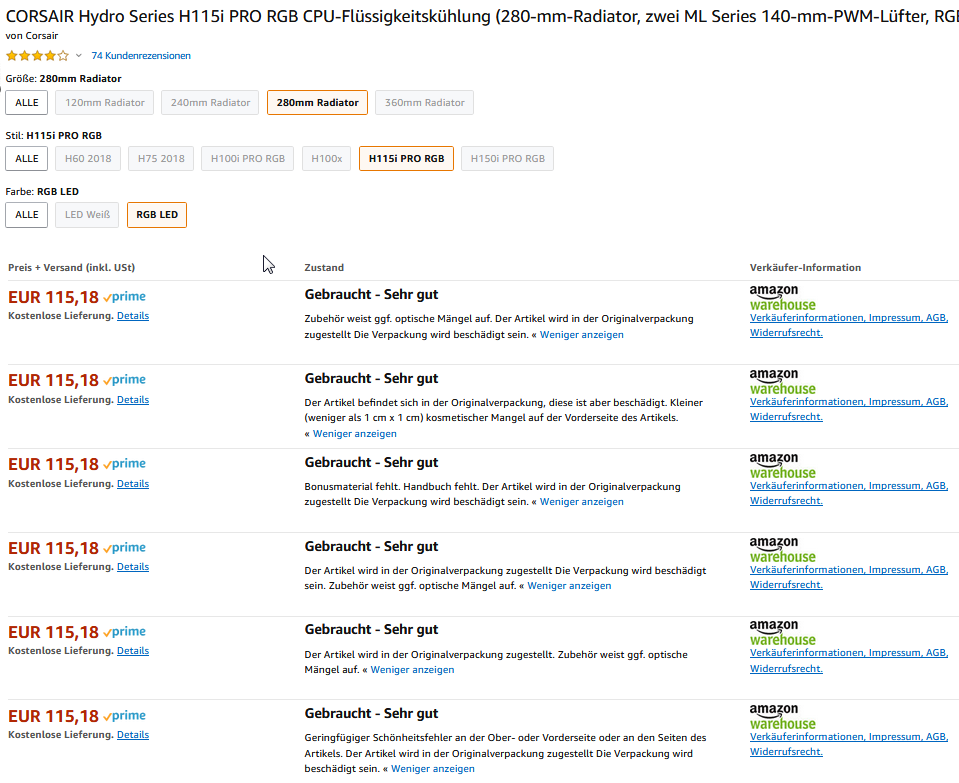Choose the 240mm Radiator size
959x783 pixels.
point(210,103)
